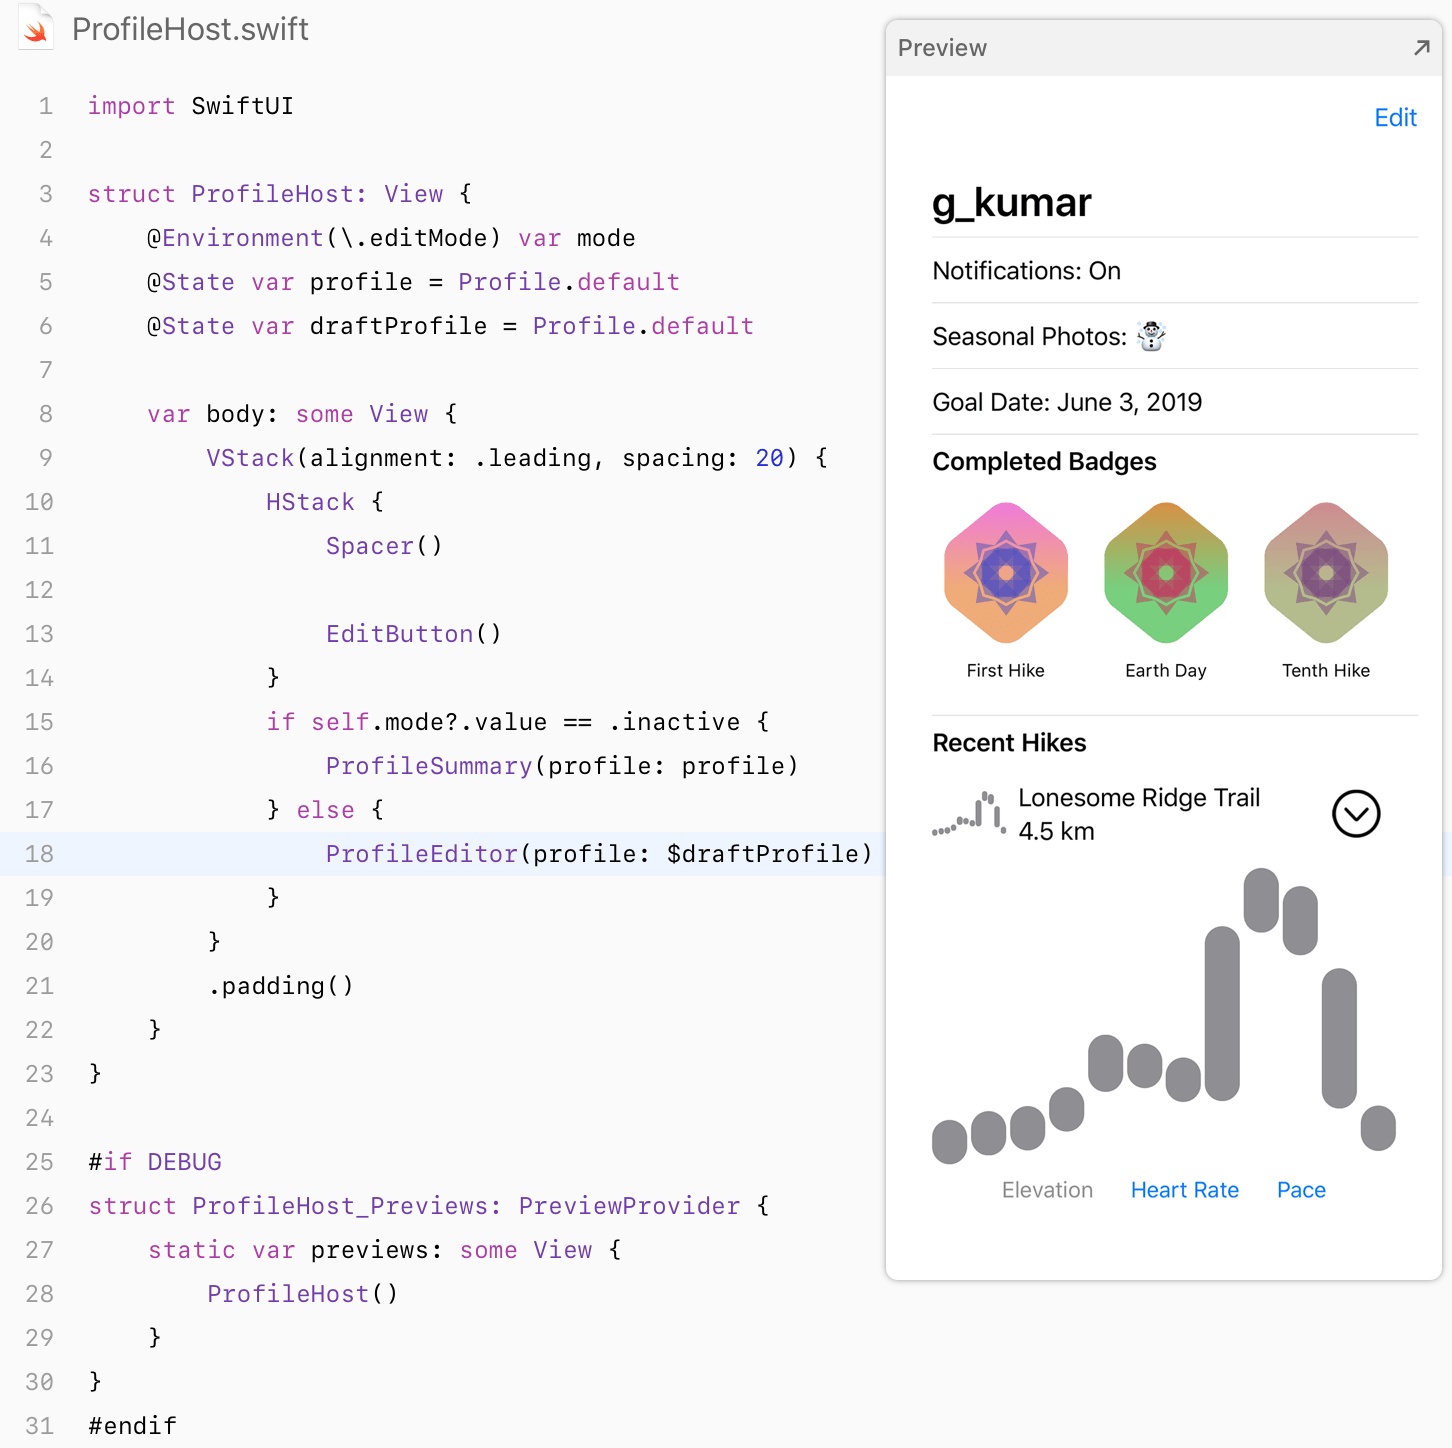This screenshot has height=1448, width=1452.
Task: Click line number 18 in the gutter
Action: point(39,854)
